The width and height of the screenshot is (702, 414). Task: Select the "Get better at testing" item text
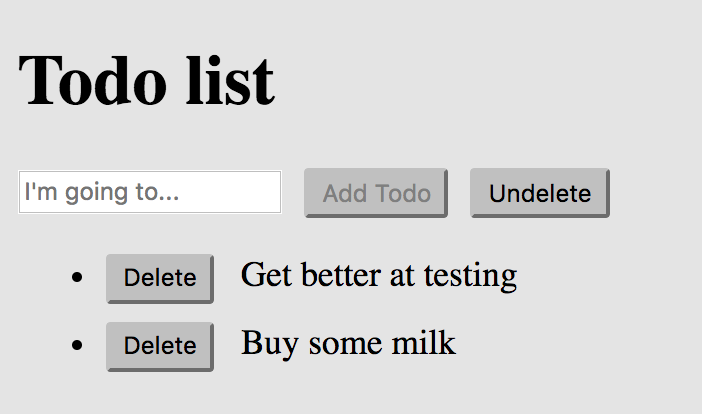coord(378,274)
